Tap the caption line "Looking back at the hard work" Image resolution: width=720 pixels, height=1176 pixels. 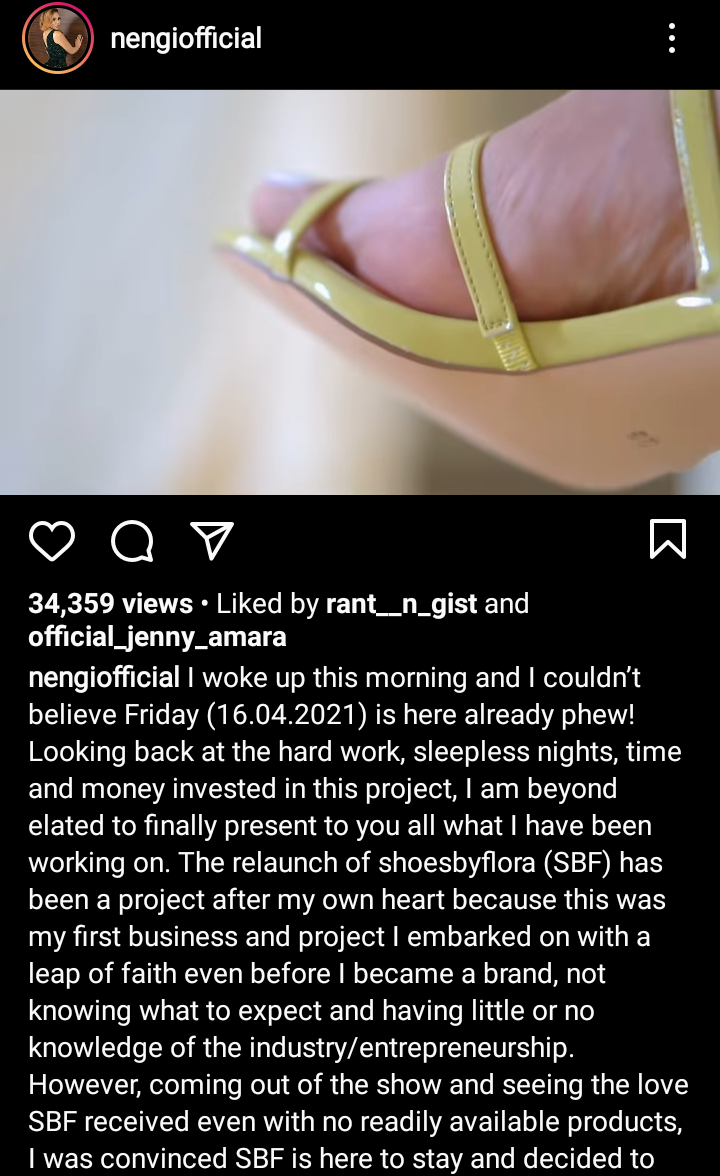(x=355, y=752)
